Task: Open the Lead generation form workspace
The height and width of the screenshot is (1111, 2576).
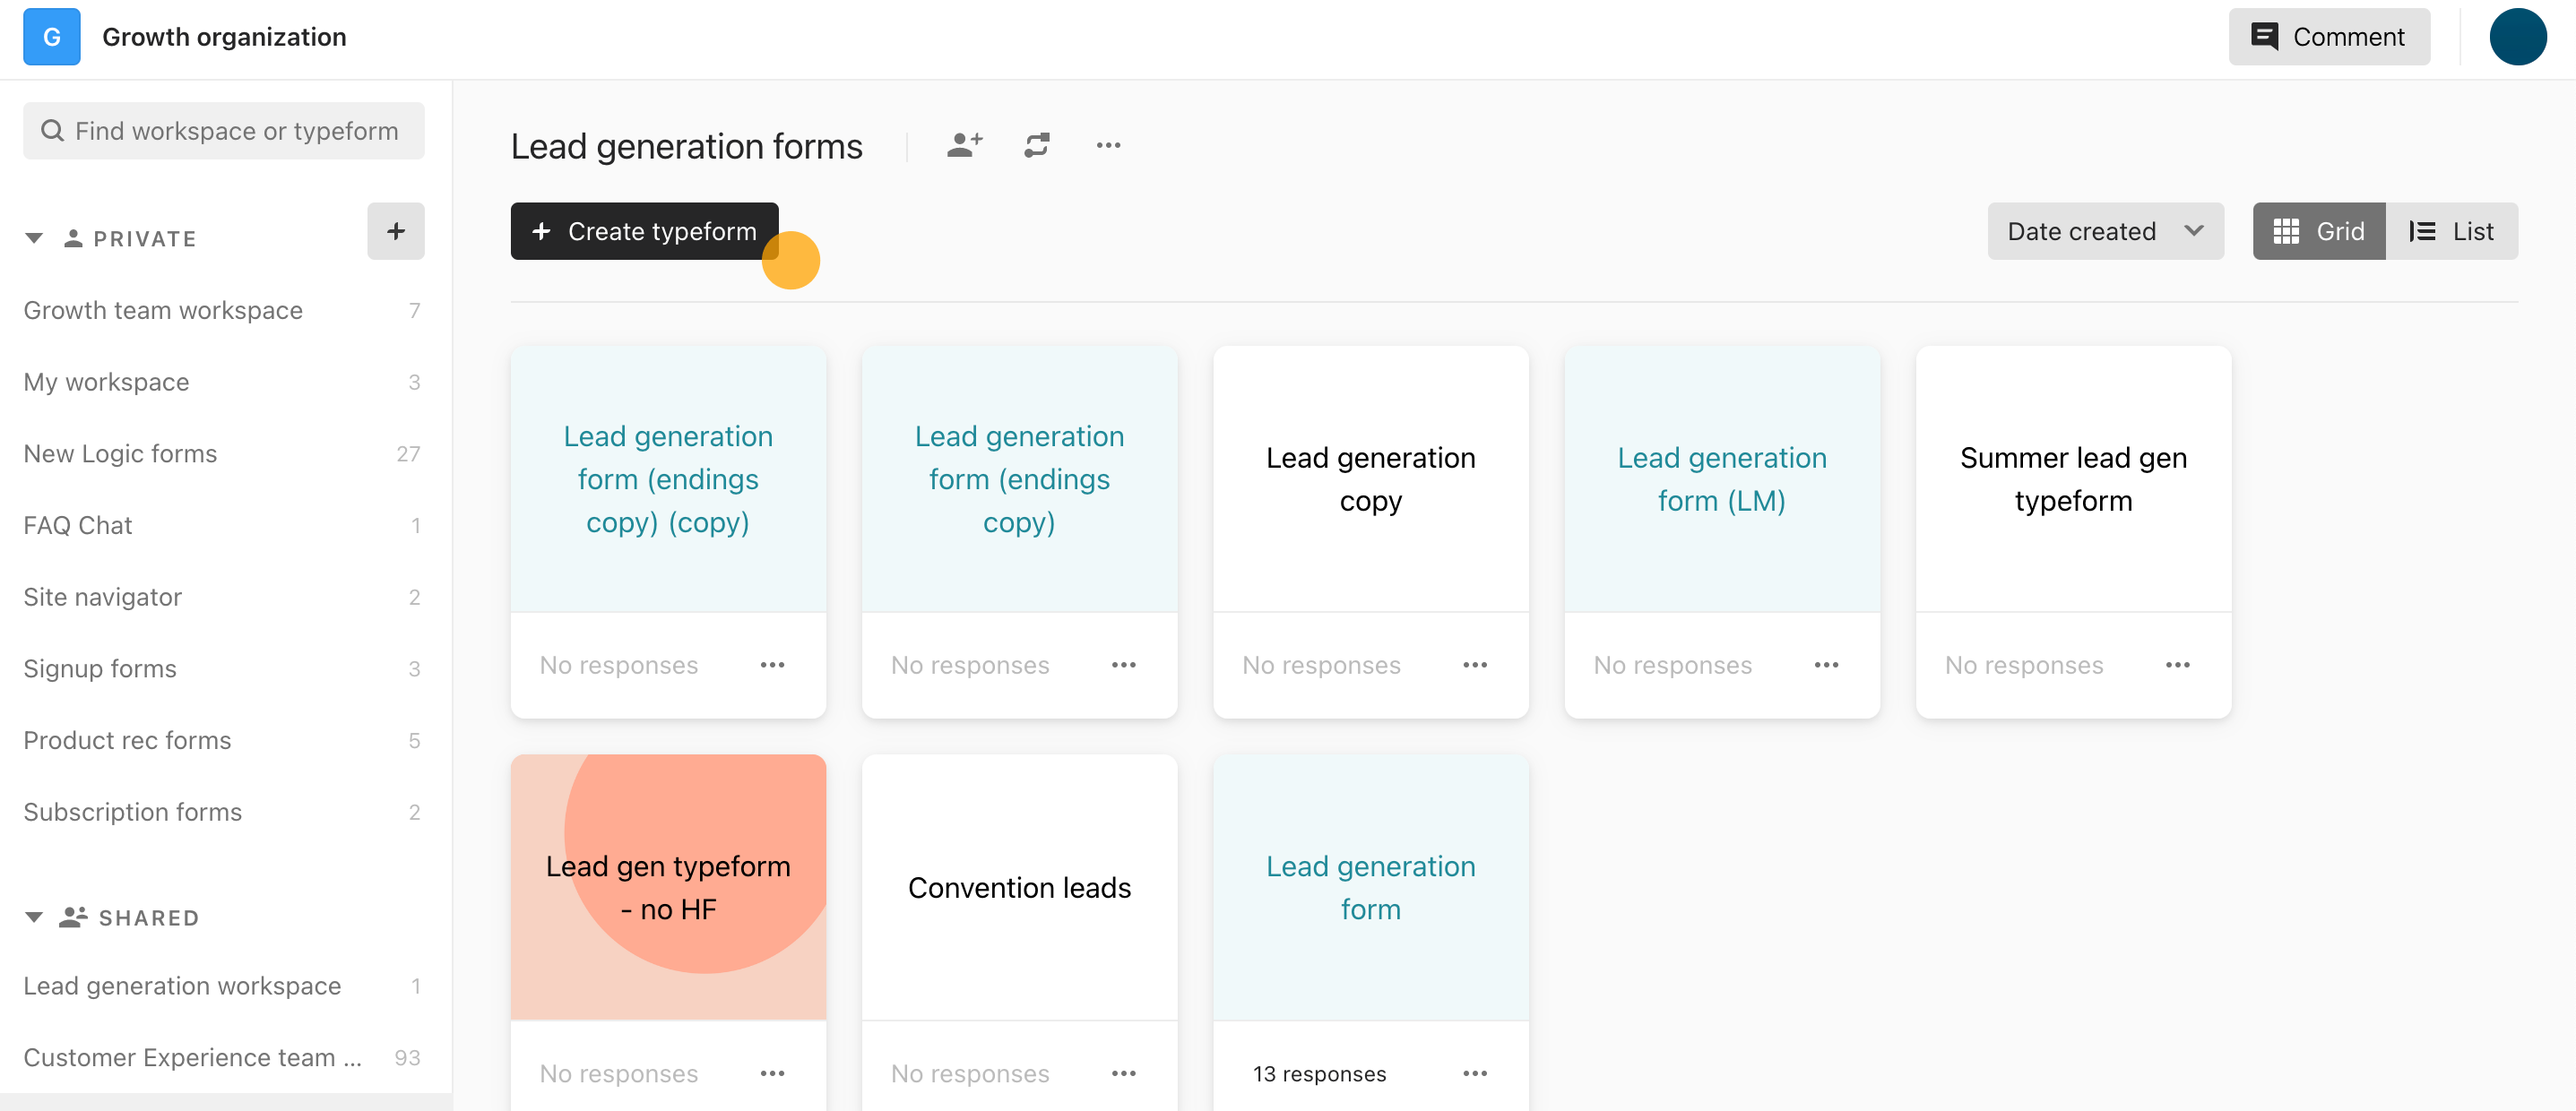Action: tap(182, 985)
